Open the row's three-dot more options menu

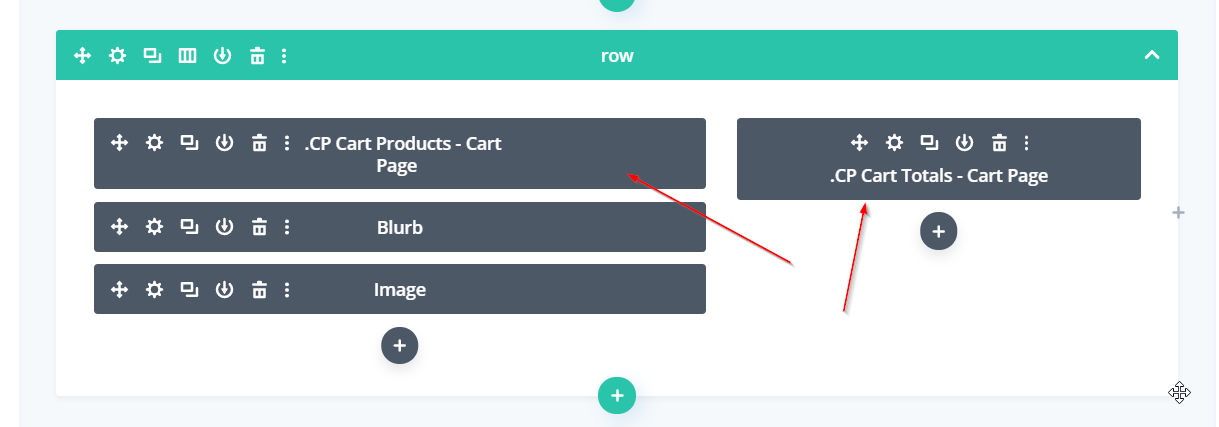[x=284, y=56]
